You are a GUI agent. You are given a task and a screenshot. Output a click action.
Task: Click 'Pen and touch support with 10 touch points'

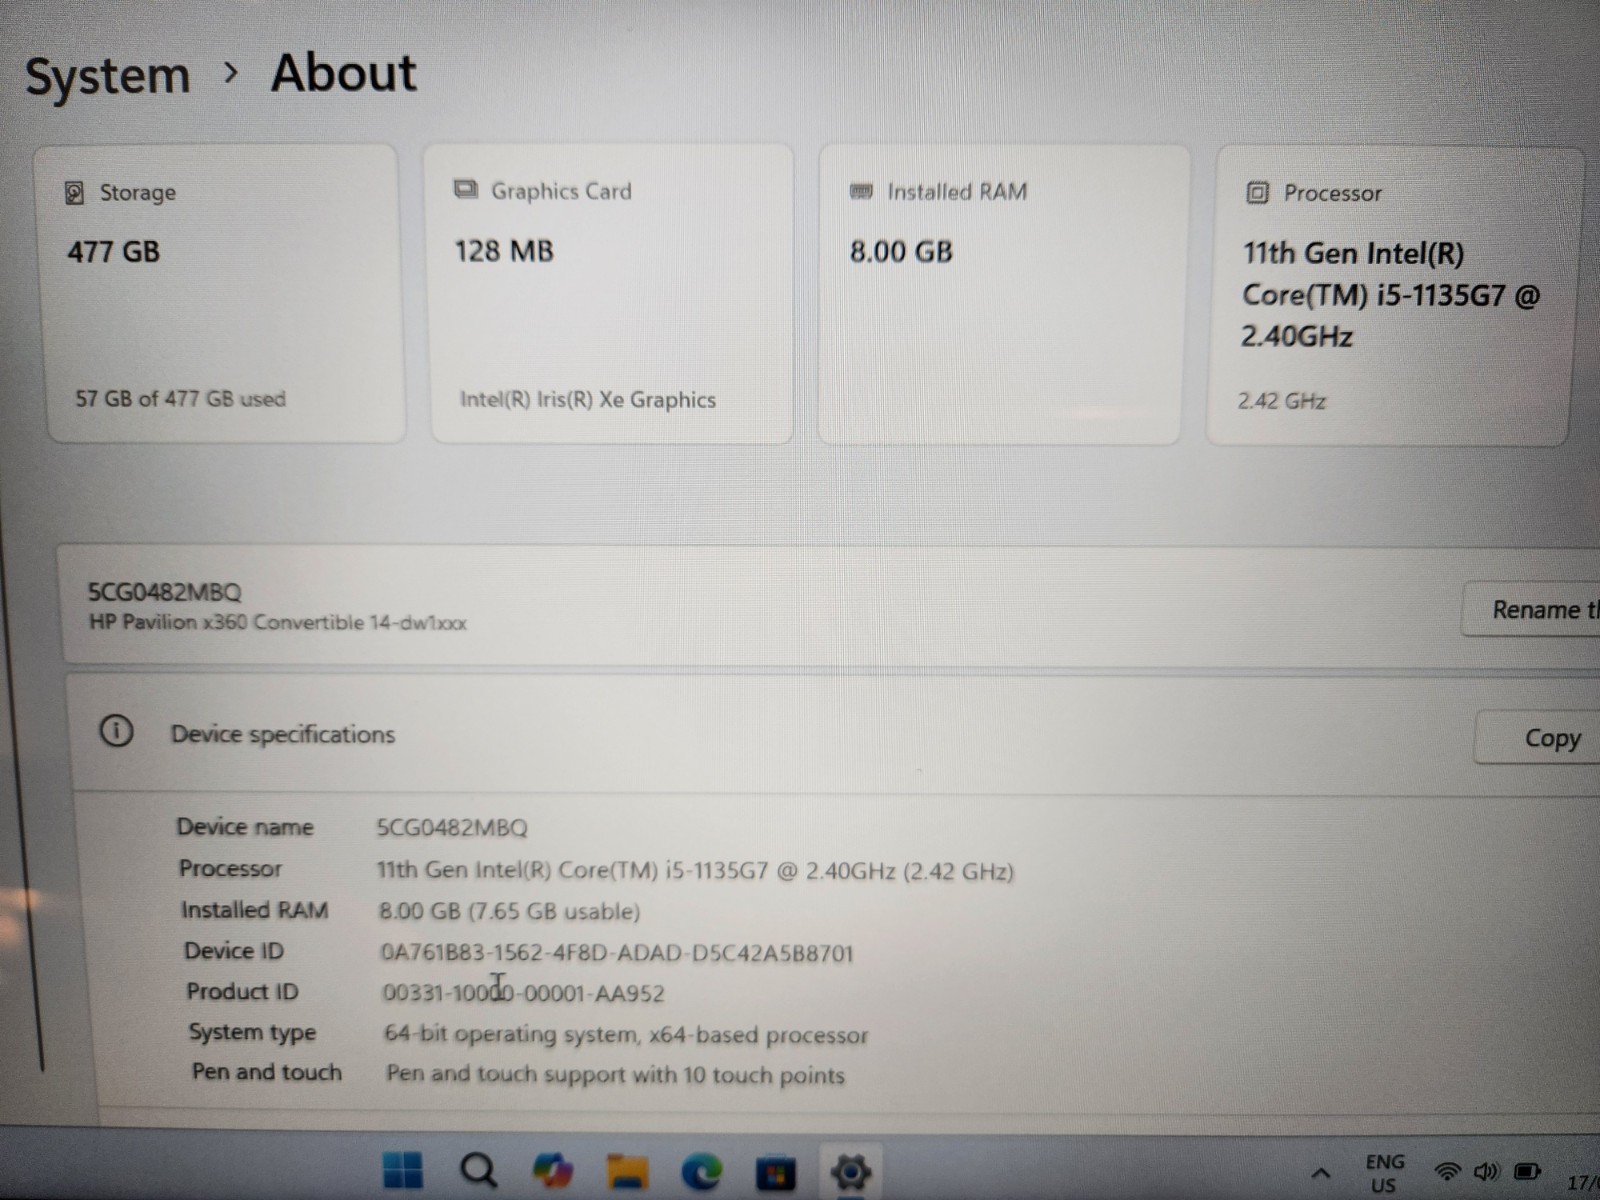pyautogui.click(x=615, y=1075)
